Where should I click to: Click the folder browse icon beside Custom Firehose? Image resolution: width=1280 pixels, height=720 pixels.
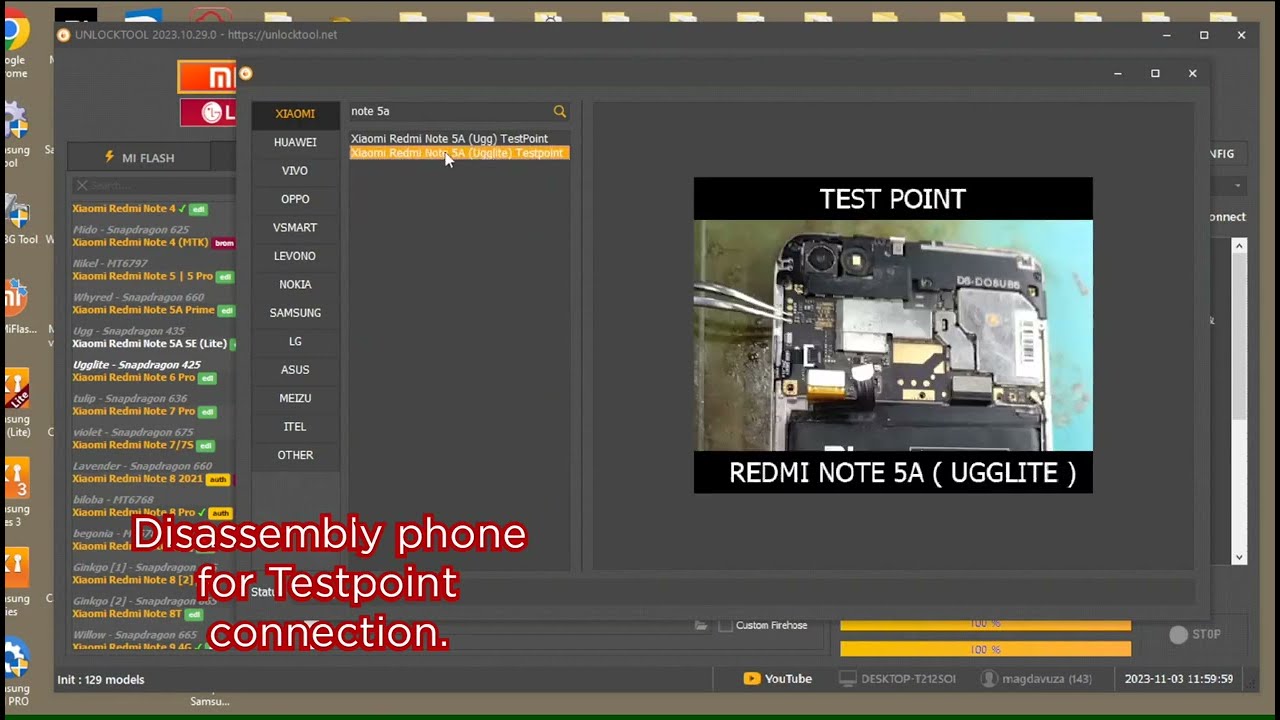pos(702,626)
